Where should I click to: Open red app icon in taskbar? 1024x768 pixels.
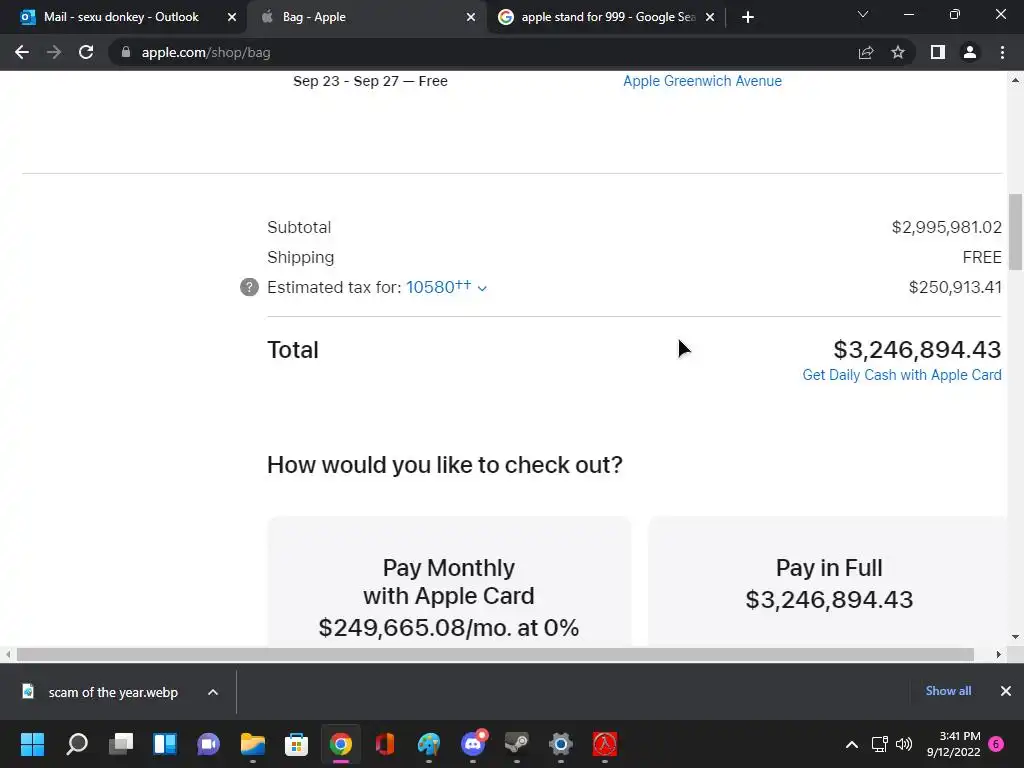pyautogui.click(x=605, y=744)
